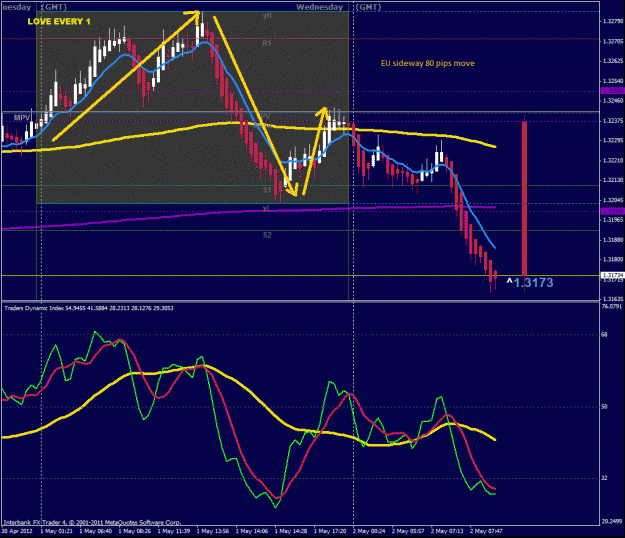Click the "1 May 11:39" time label
Viewport: 625px width, 538px height.
(174, 531)
